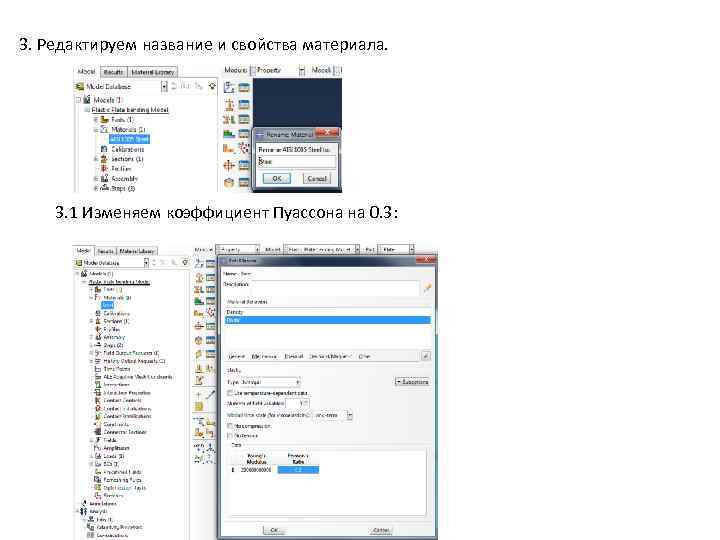720x540 pixels.
Task: Click the Create Datum Axis line icon
Action: pyautogui.click(x=210, y=394)
